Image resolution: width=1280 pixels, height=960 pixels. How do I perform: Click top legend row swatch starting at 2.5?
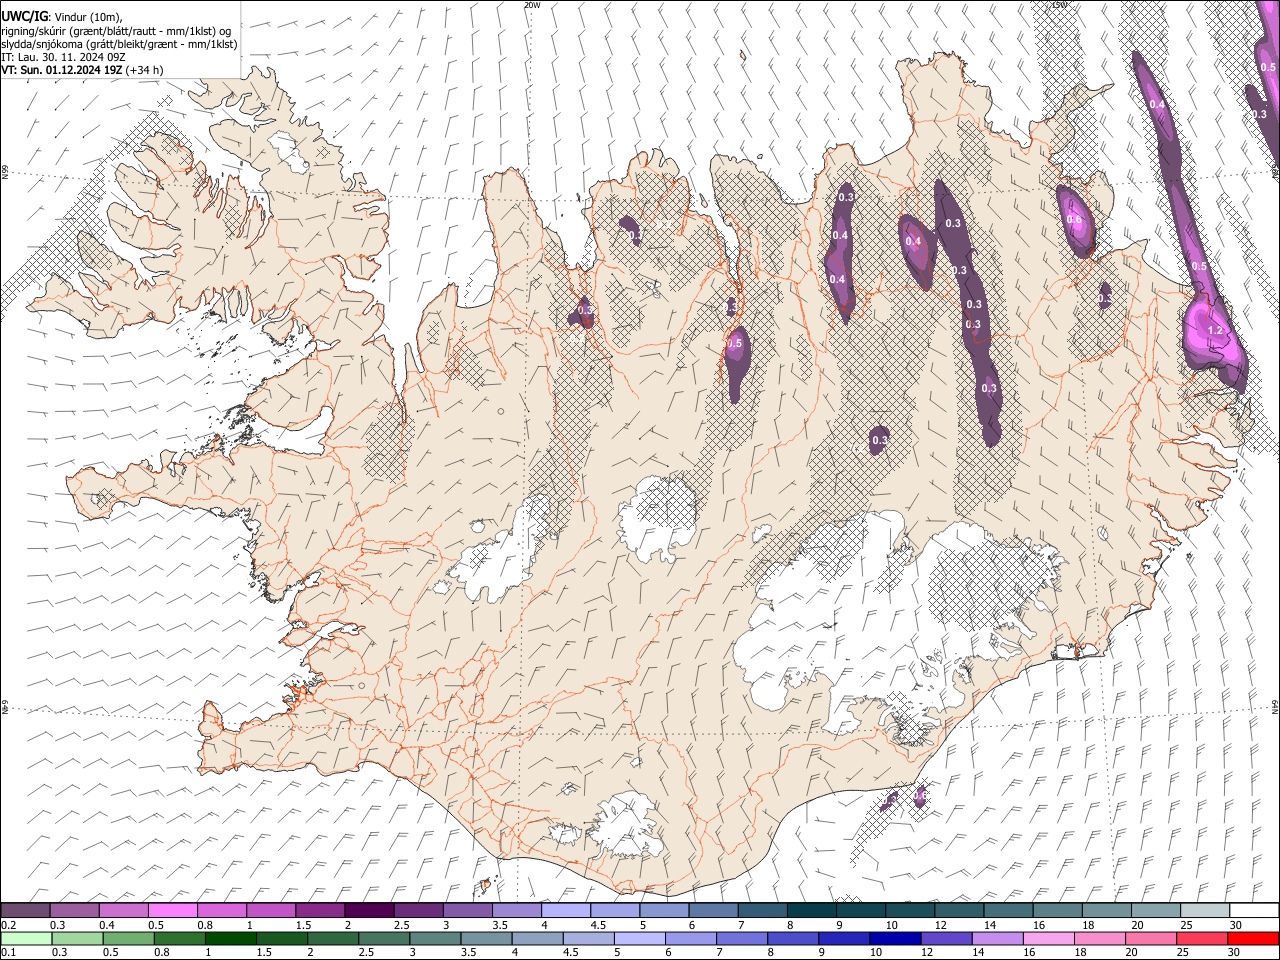pyautogui.click(x=418, y=910)
